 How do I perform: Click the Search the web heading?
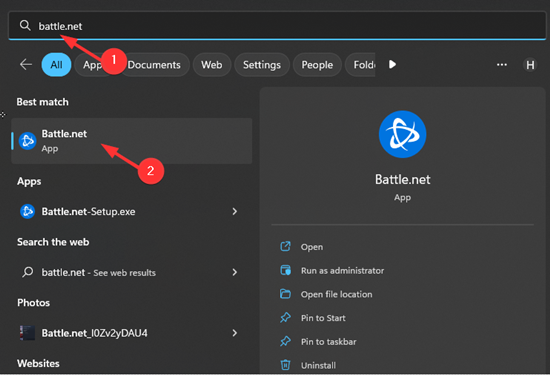(53, 242)
